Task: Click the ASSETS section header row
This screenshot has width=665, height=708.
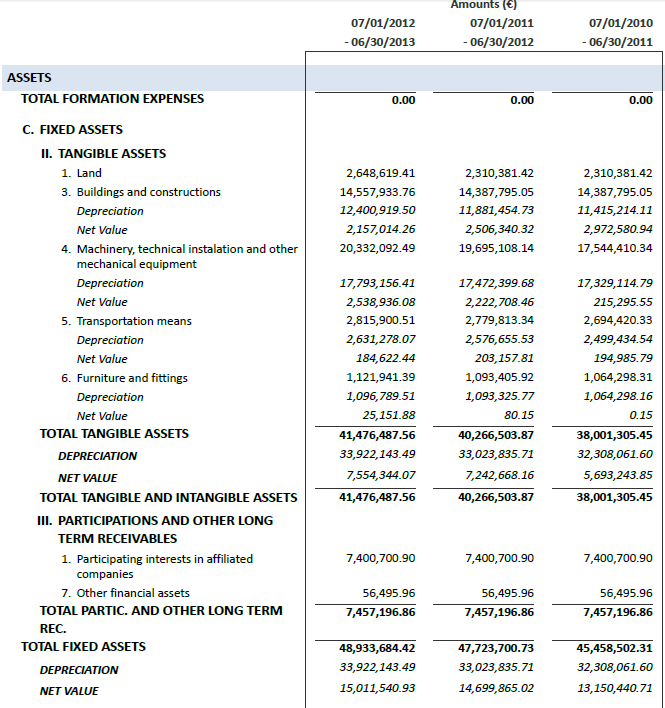Action: tap(30, 78)
